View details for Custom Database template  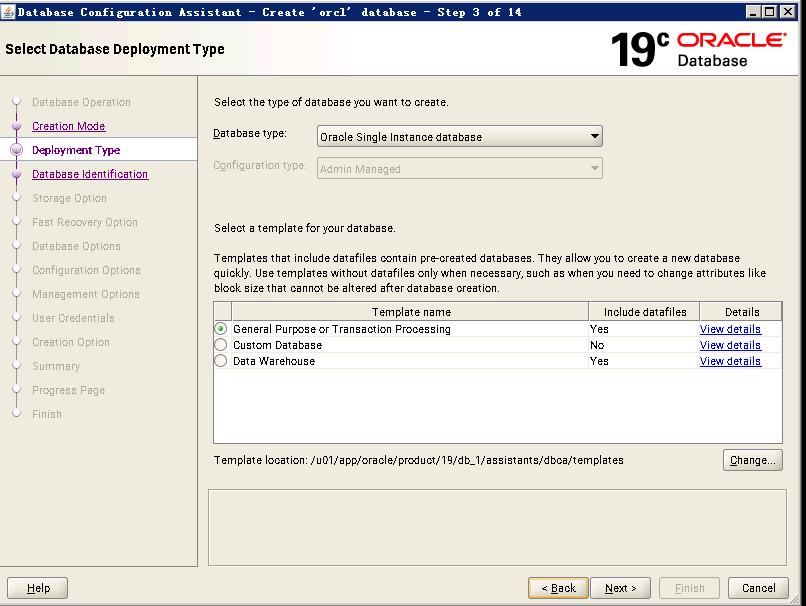[730, 345]
